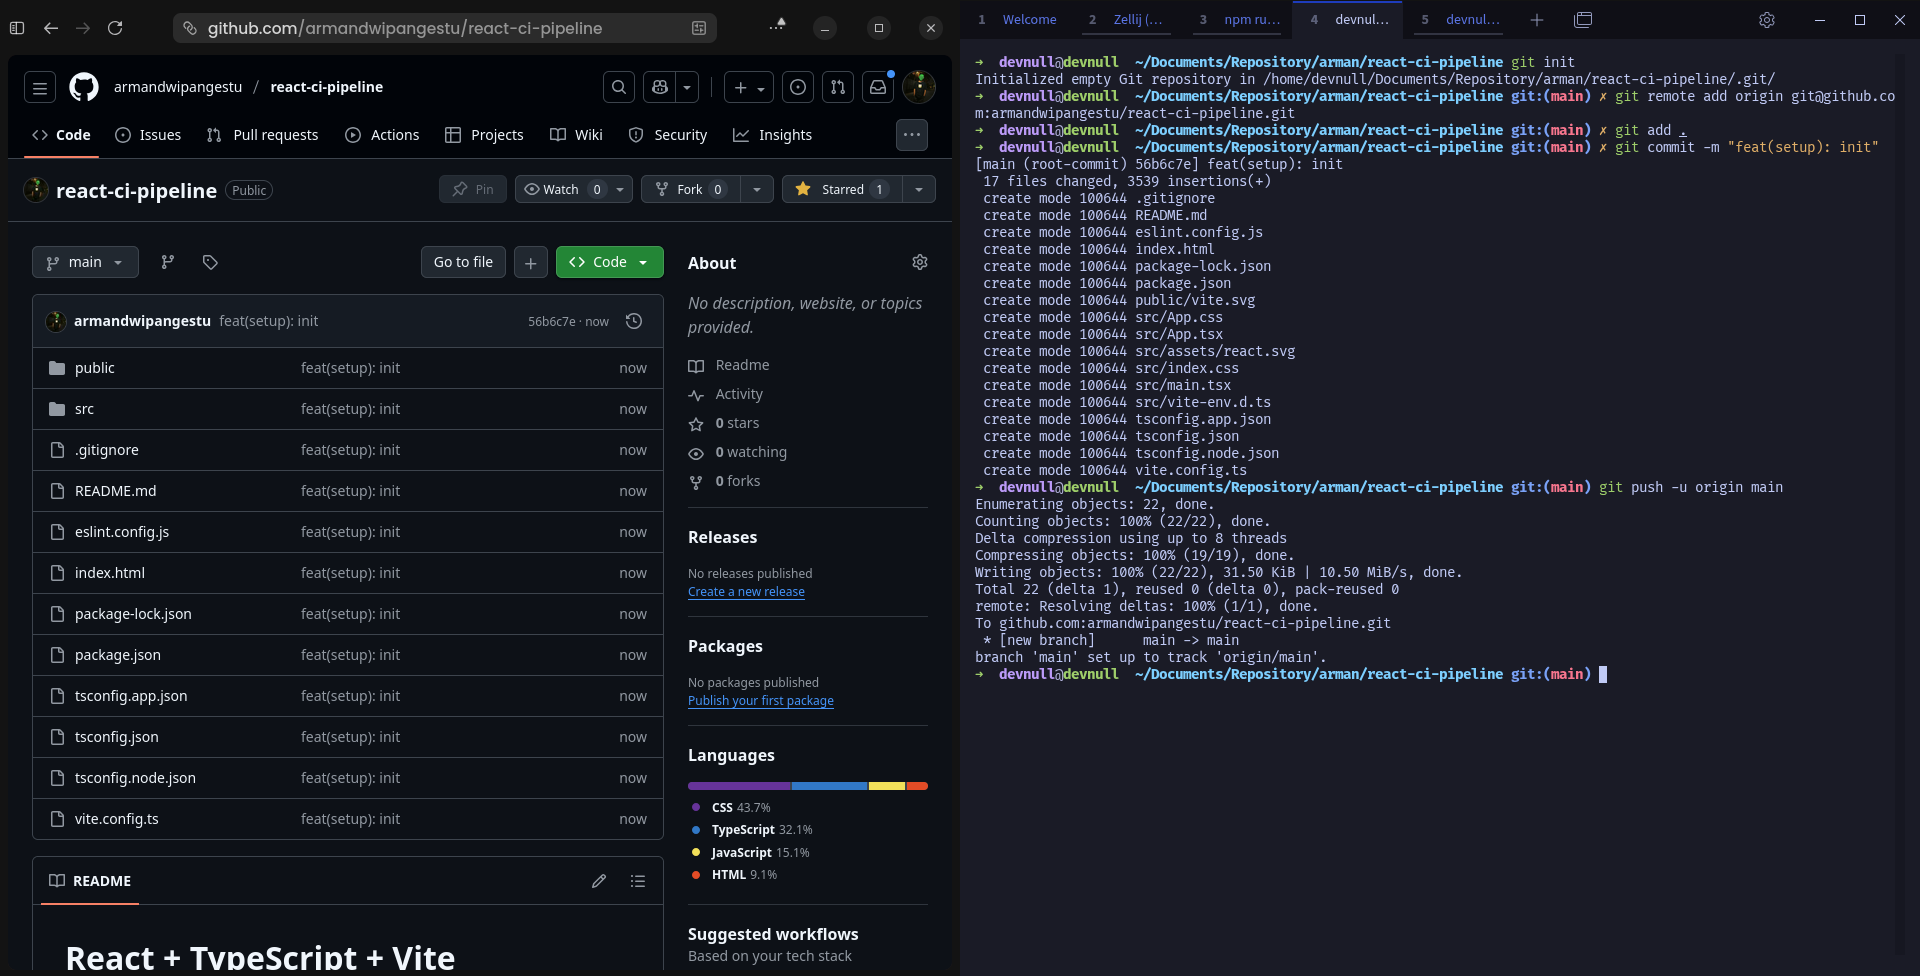
Task: Open the notifications inbox icon
Action: (877, 87)
